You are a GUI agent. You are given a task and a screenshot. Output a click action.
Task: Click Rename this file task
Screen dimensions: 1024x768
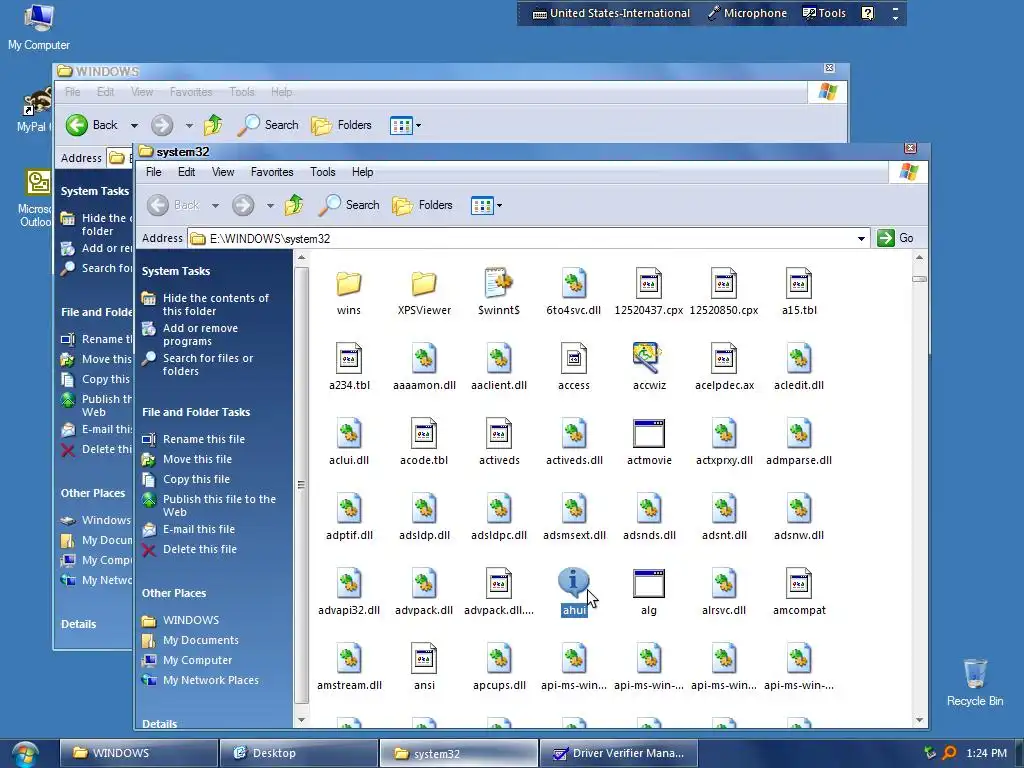click(204, 439)
